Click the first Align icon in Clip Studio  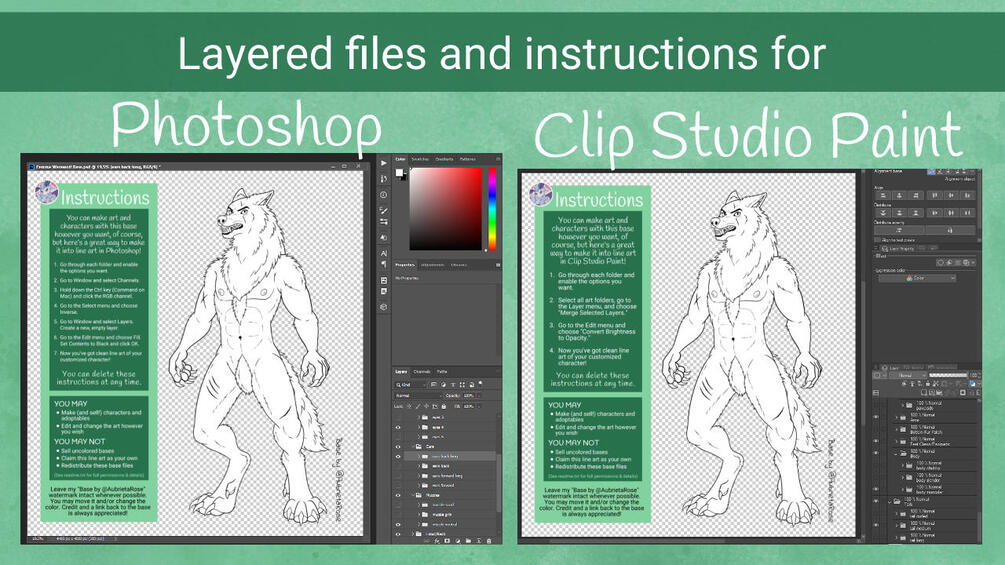point(883,195)
